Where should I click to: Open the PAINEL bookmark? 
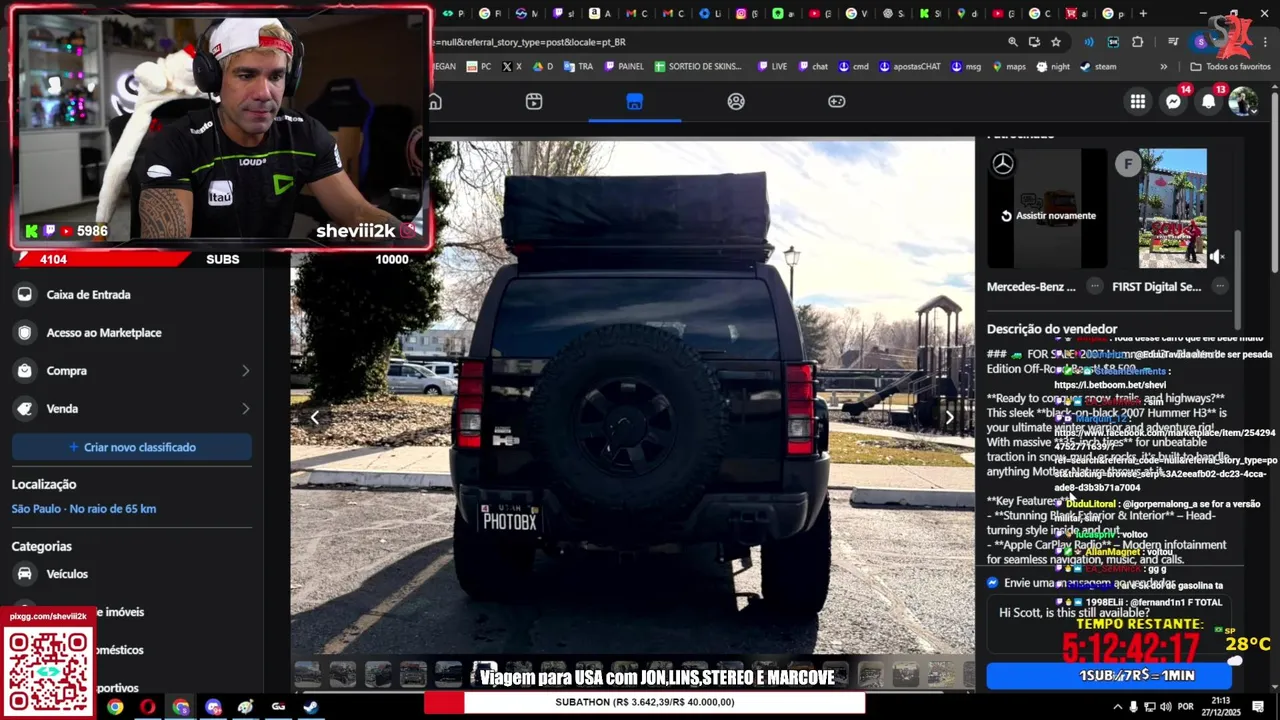coord(623,67)
